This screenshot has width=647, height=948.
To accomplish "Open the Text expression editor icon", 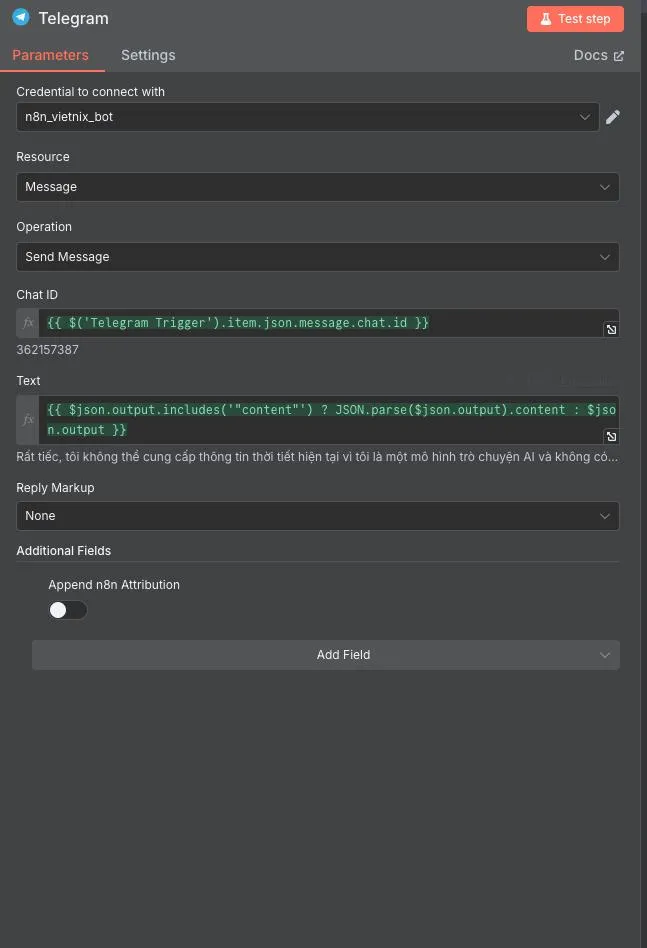I will tap(611, 436).
